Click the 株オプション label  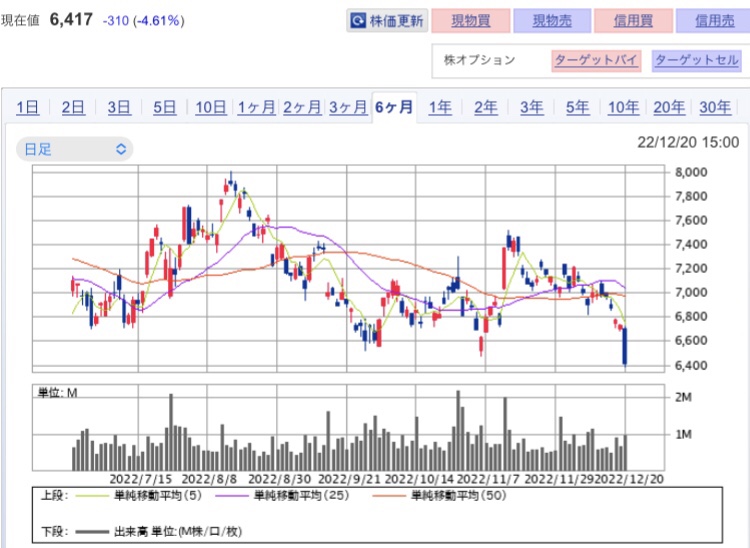coord(479,60)
